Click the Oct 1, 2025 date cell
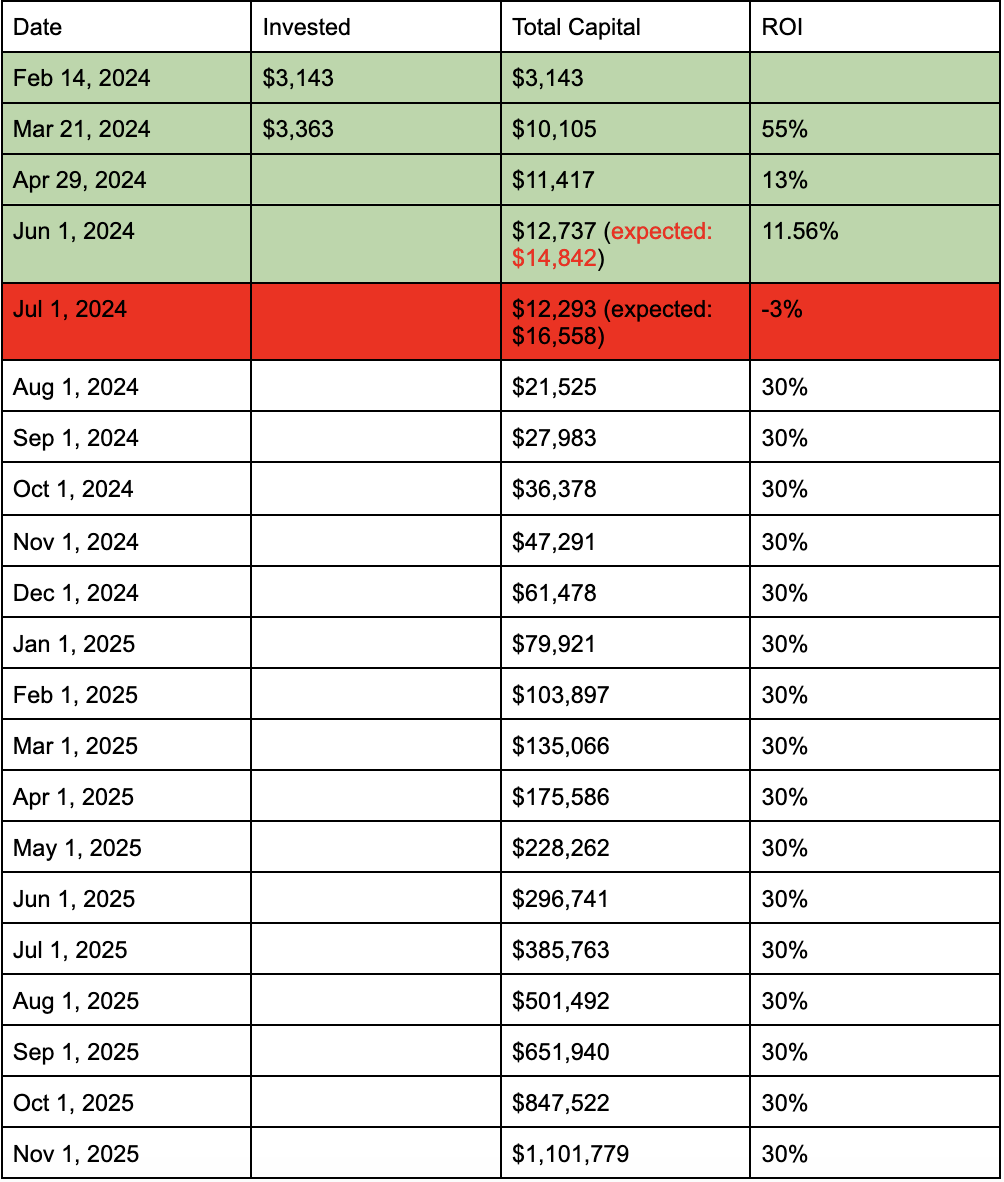This screenshot has height=1182, width=1004. 127,1102
